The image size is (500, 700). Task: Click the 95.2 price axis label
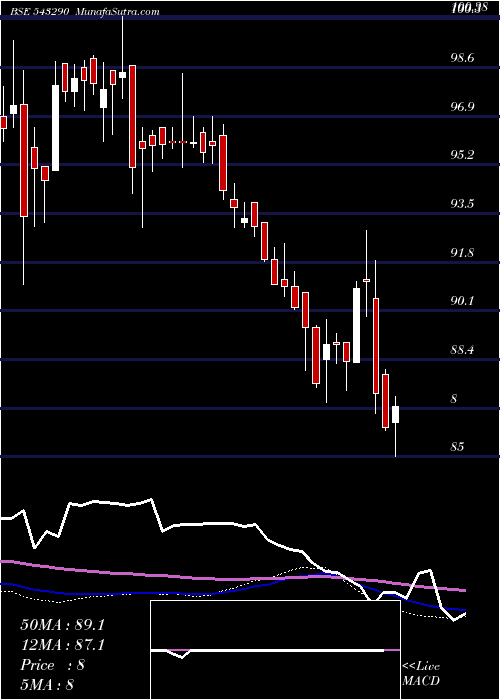[x=463, y=155]
